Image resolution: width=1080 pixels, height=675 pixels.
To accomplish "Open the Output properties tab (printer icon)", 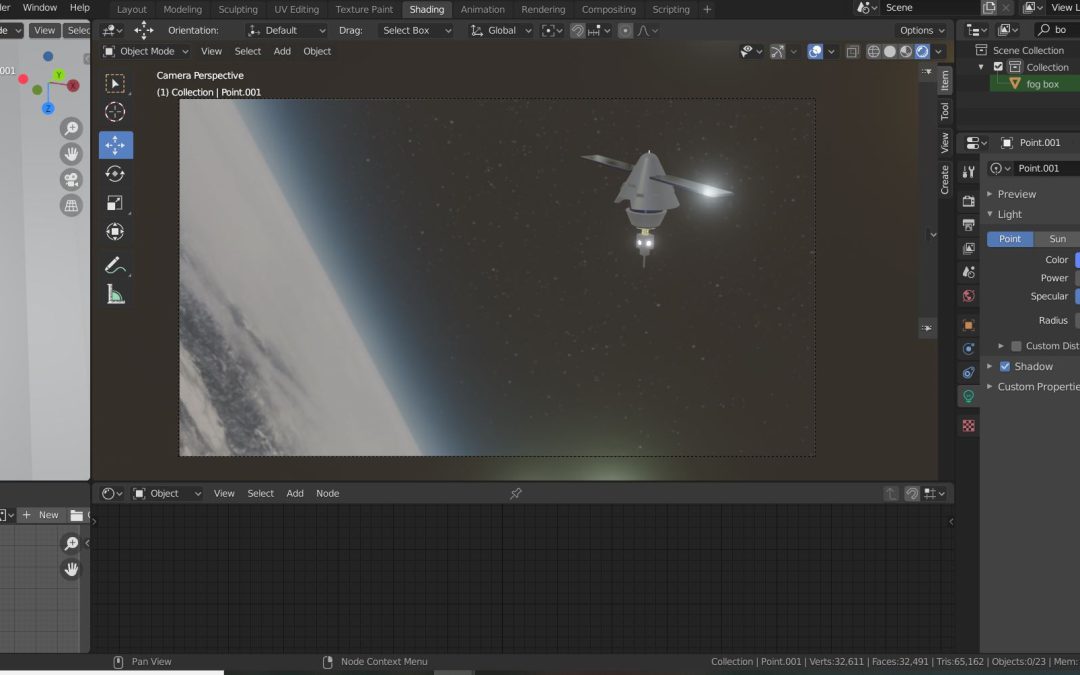I will pyautogui.click(x=968, y=225).
